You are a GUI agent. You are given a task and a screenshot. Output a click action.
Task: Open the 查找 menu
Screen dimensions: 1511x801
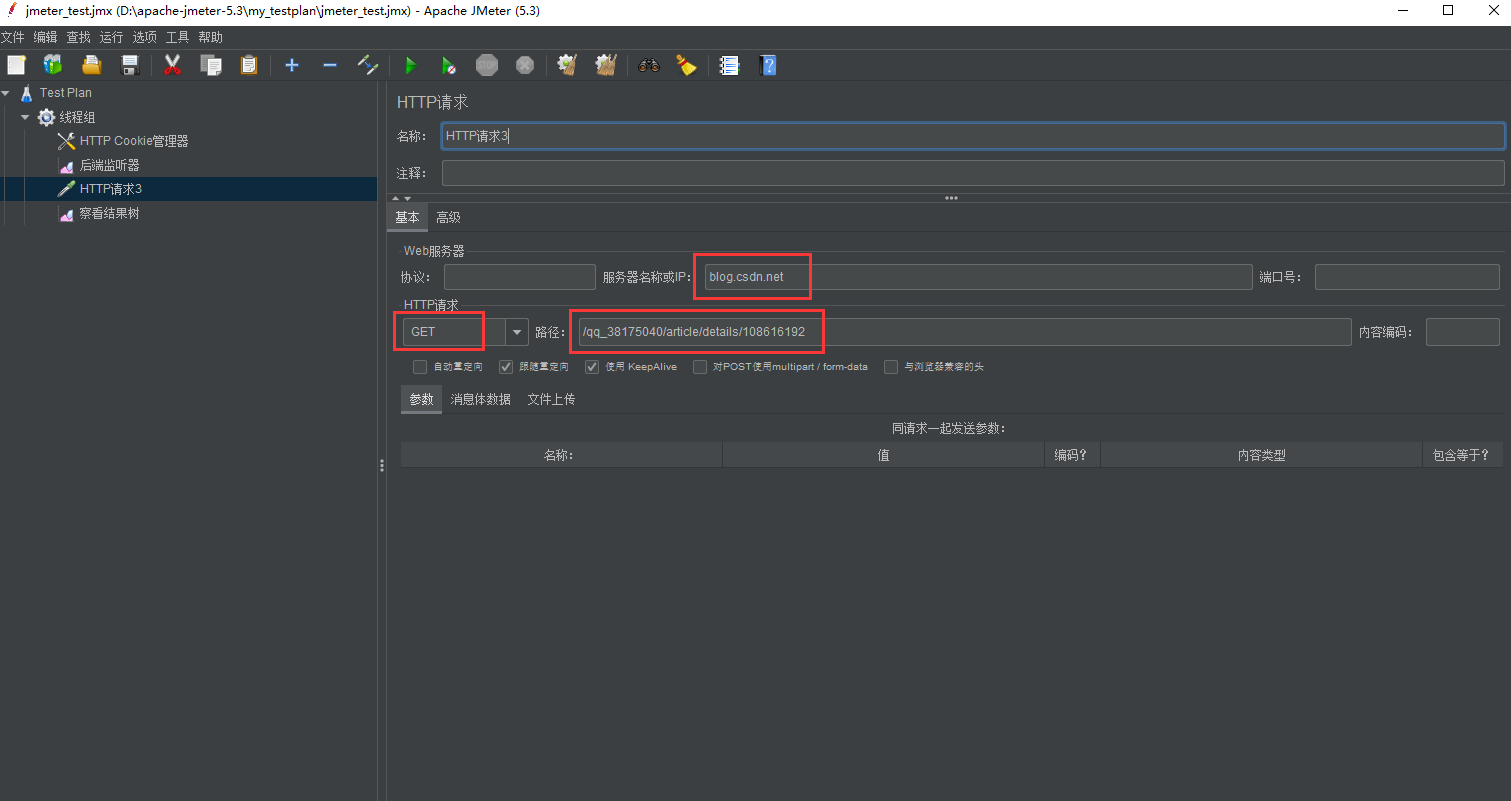point(79,37)
